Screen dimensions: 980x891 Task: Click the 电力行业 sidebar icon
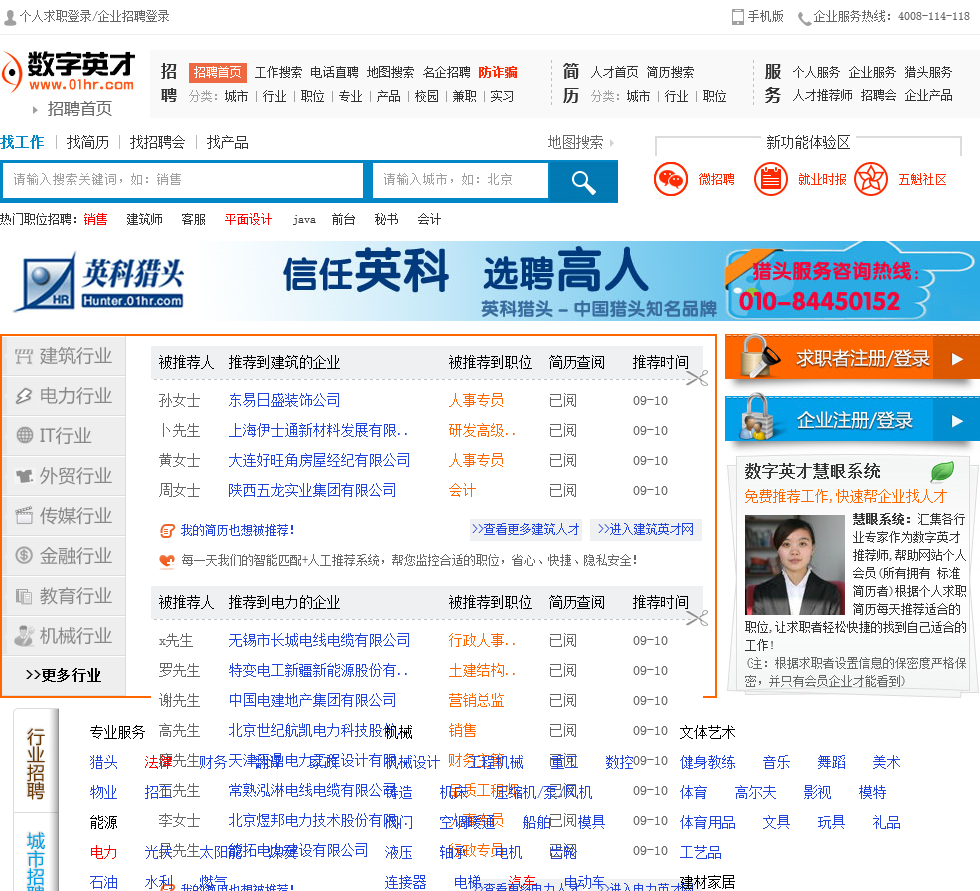24,396
